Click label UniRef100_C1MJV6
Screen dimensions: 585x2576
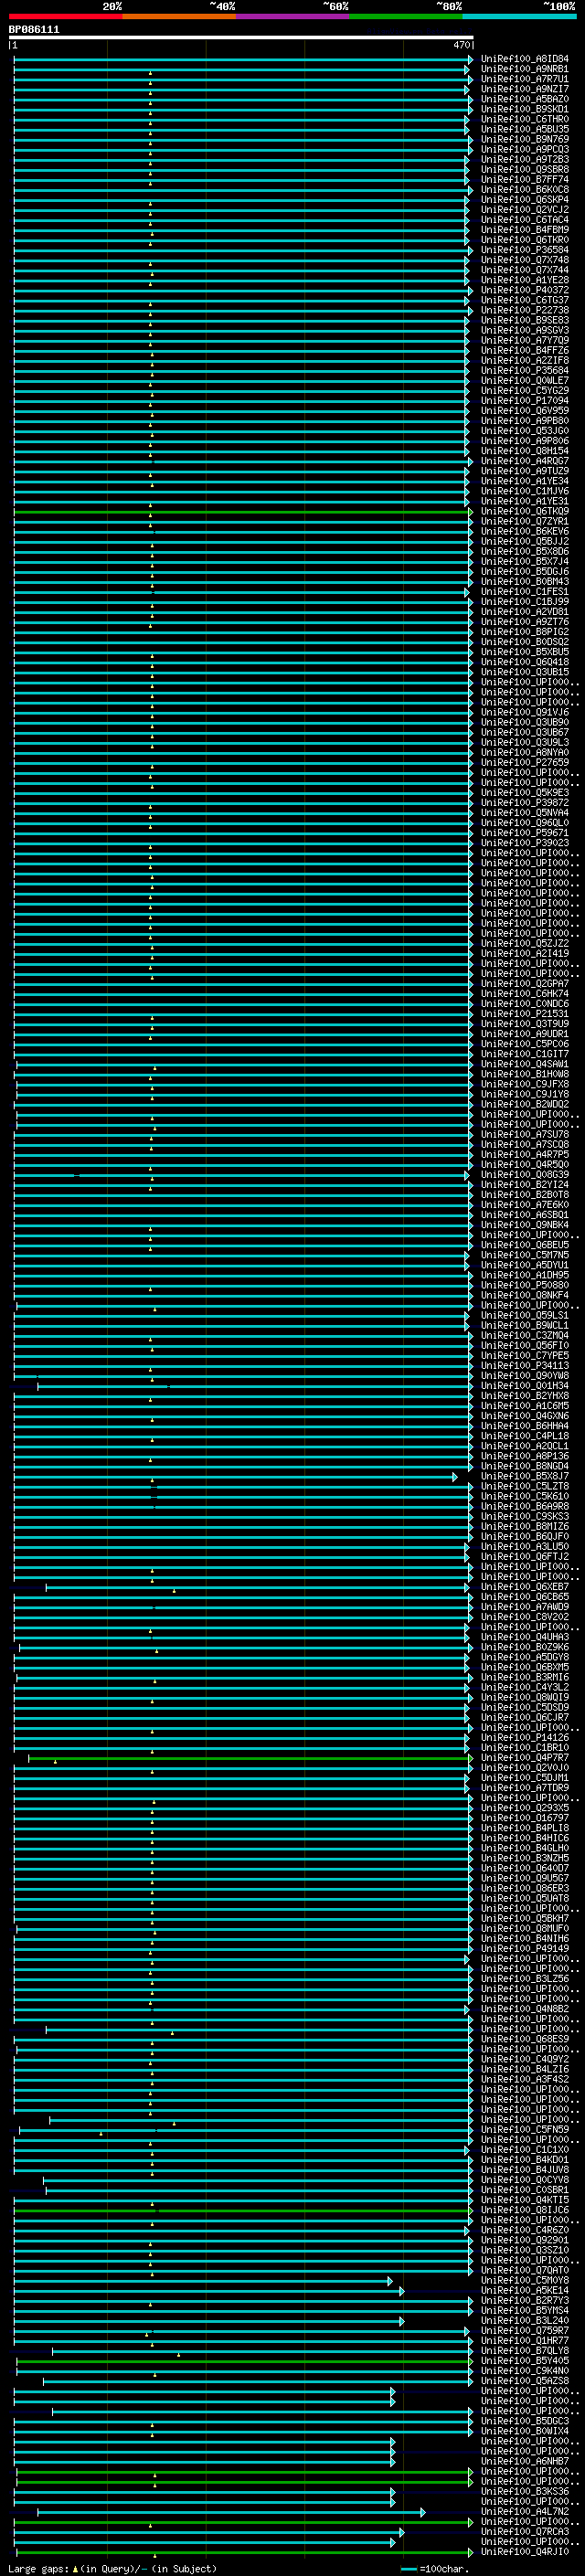[x=525, y=491]
